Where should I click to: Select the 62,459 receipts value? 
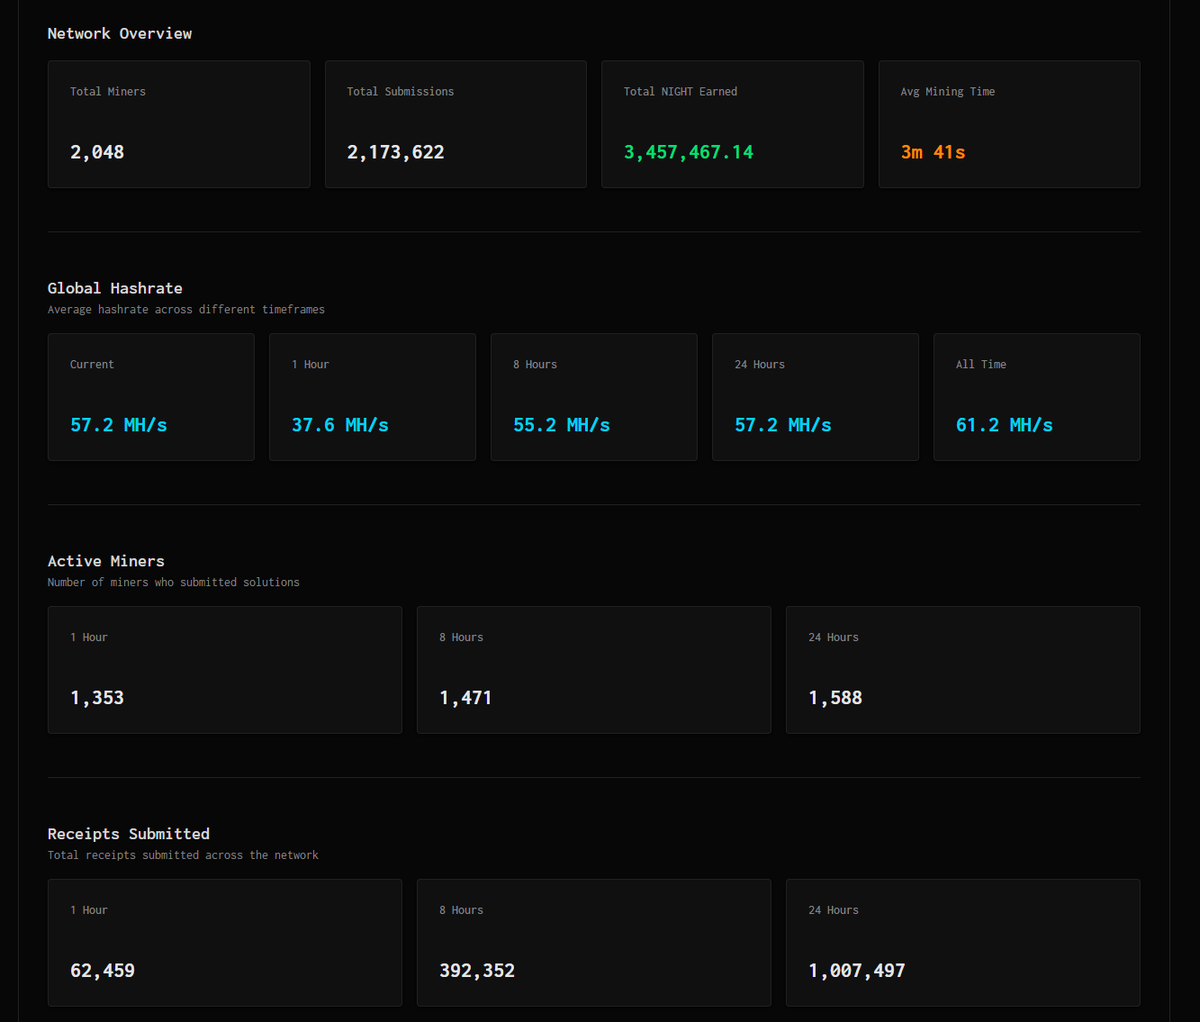(102, 971)
